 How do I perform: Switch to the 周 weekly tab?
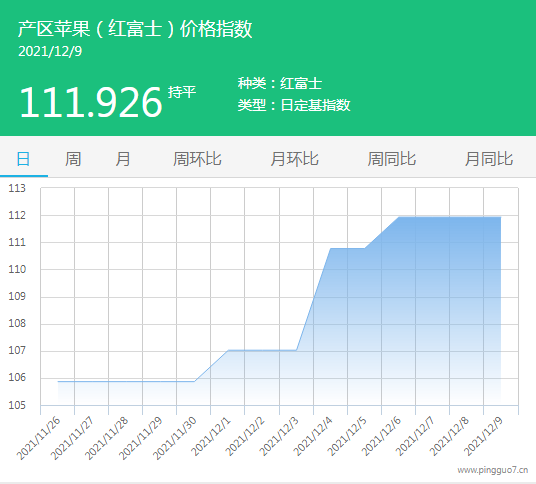(73, 159)
